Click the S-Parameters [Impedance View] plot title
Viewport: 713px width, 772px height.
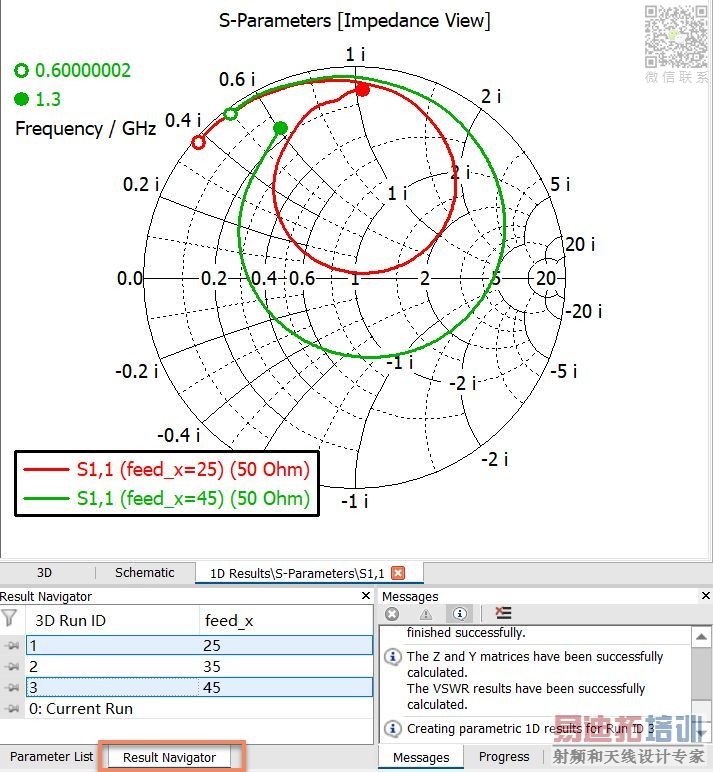[355, 21]
